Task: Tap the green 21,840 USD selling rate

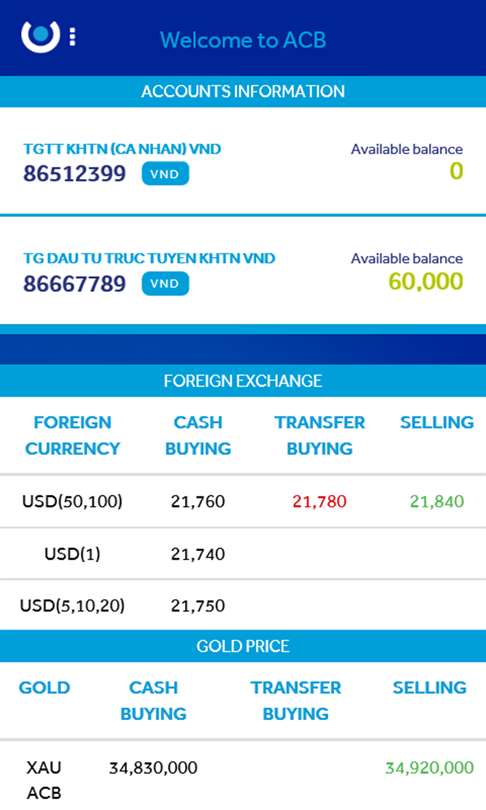Action: (x=437, y=501)
